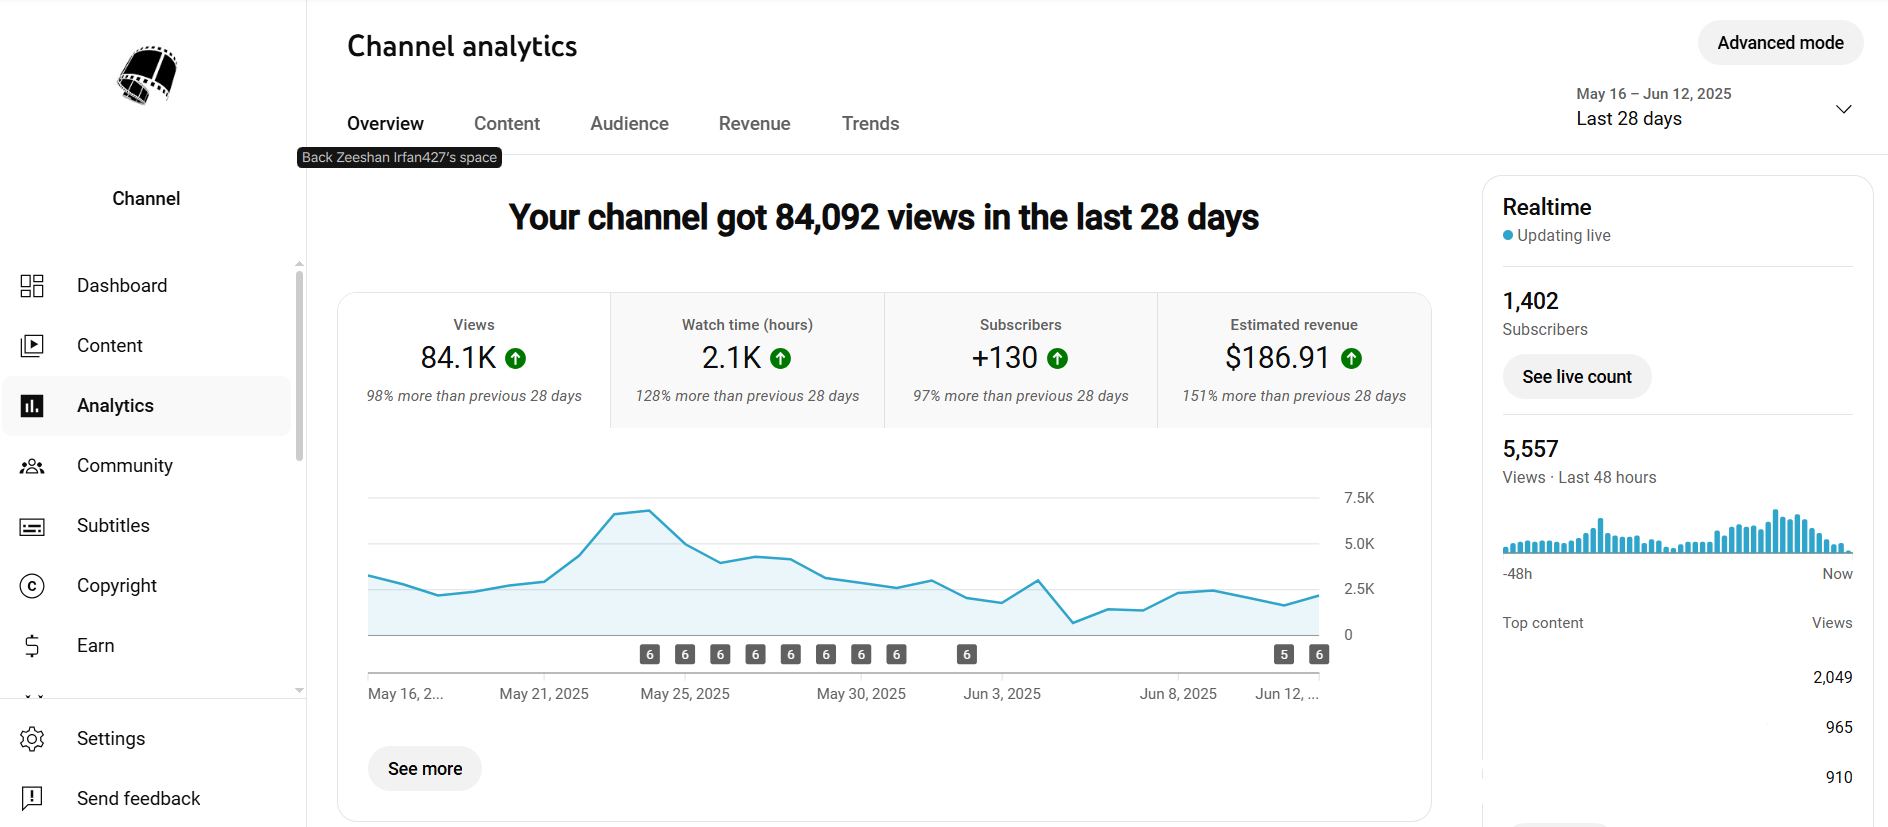Viewport: 1888px width, 827px height.
Task: Open Settings gear icon
Action: coord(32,739)
